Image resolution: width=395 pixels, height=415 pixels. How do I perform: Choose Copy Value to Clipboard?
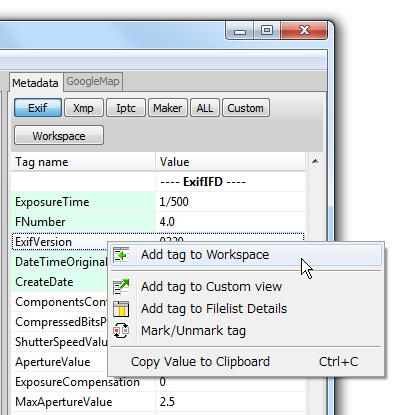pos(246,362)
